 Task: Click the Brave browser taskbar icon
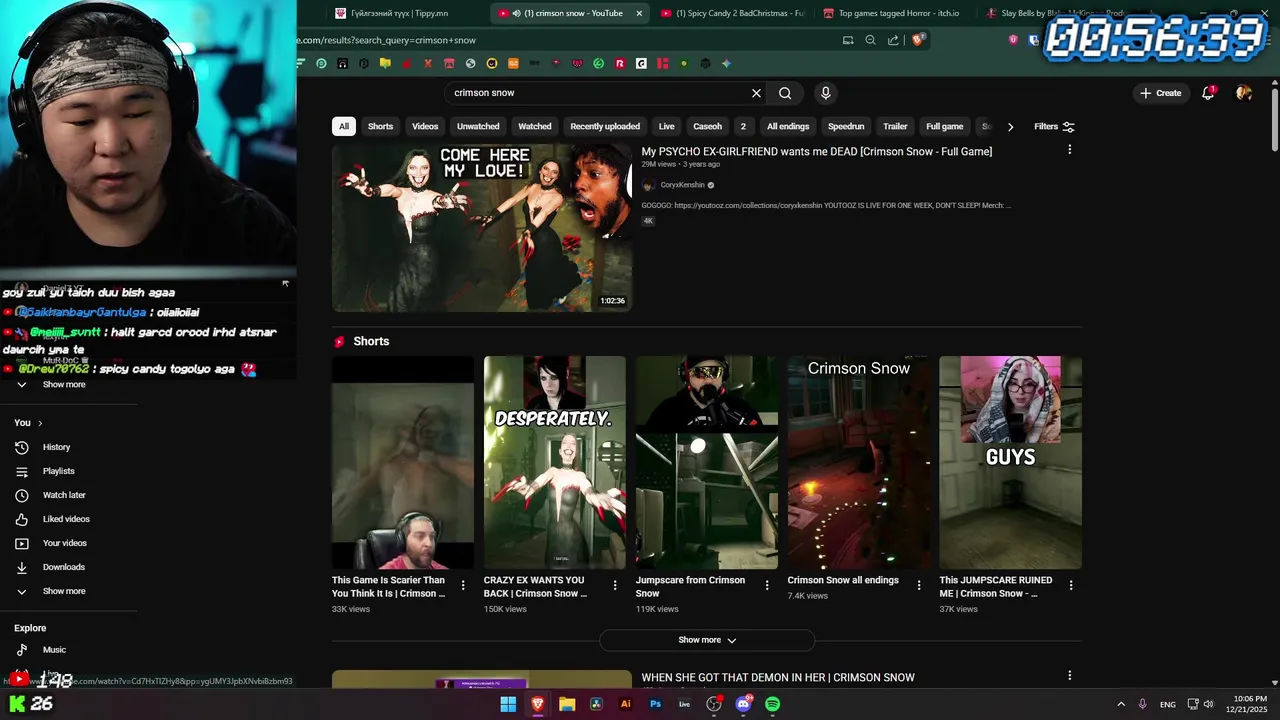pos(538,704)
